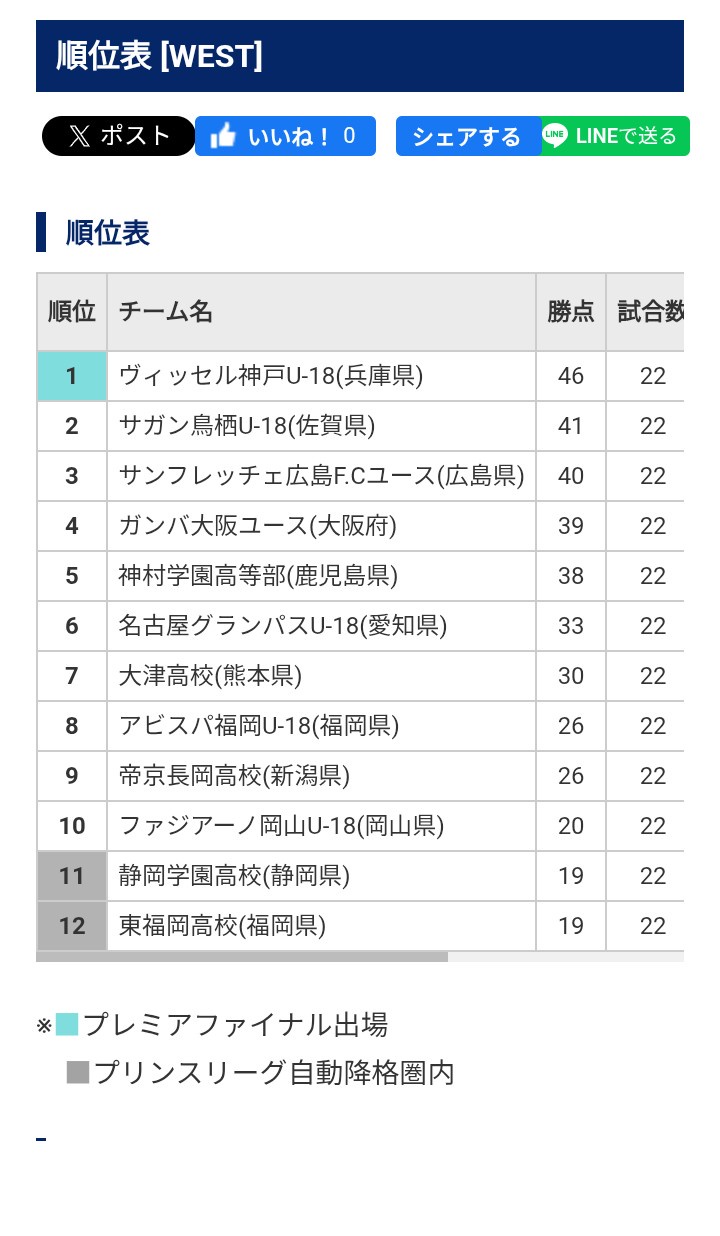Screen dimensions: 720x1236
Task: Click the cyan プレミアファイナル legend square
Action: click(67, 1025)
